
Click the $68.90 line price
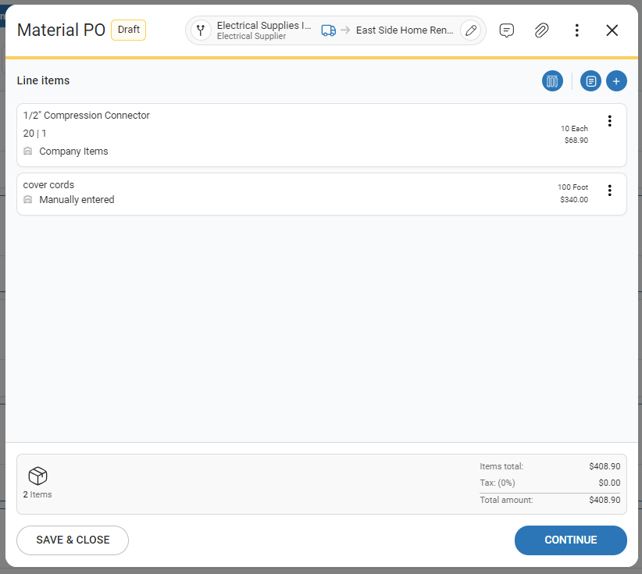click(x=576, y=140)
